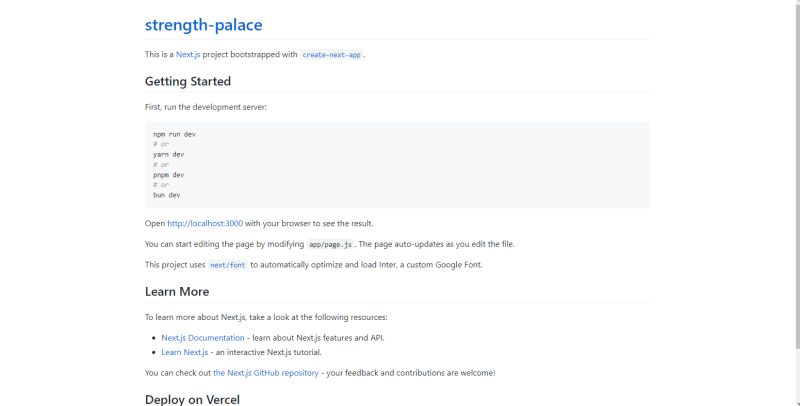Click the 'npm run dev' command line
Screen dimensions: 800x406
[x=175, y=134]
